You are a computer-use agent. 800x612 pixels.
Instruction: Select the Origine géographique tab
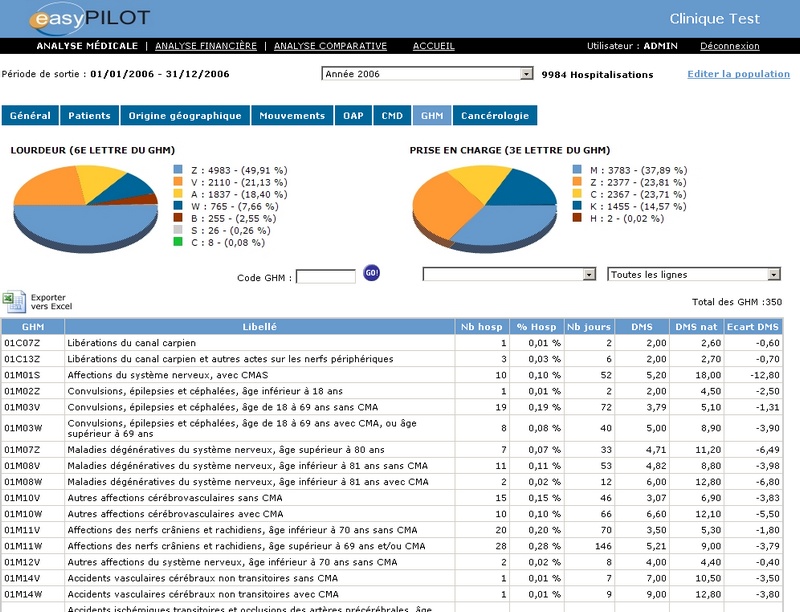click(185, 115)
